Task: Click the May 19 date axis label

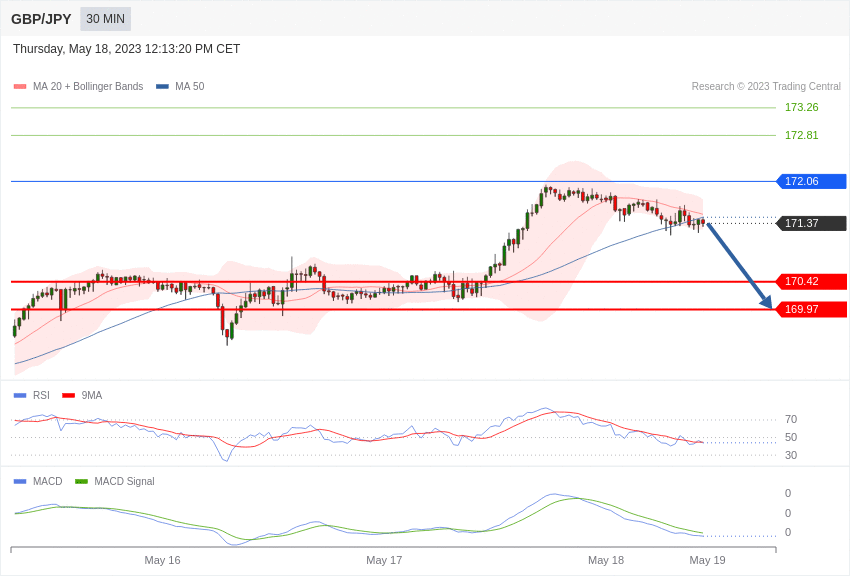Action: (x=707, y=560)
